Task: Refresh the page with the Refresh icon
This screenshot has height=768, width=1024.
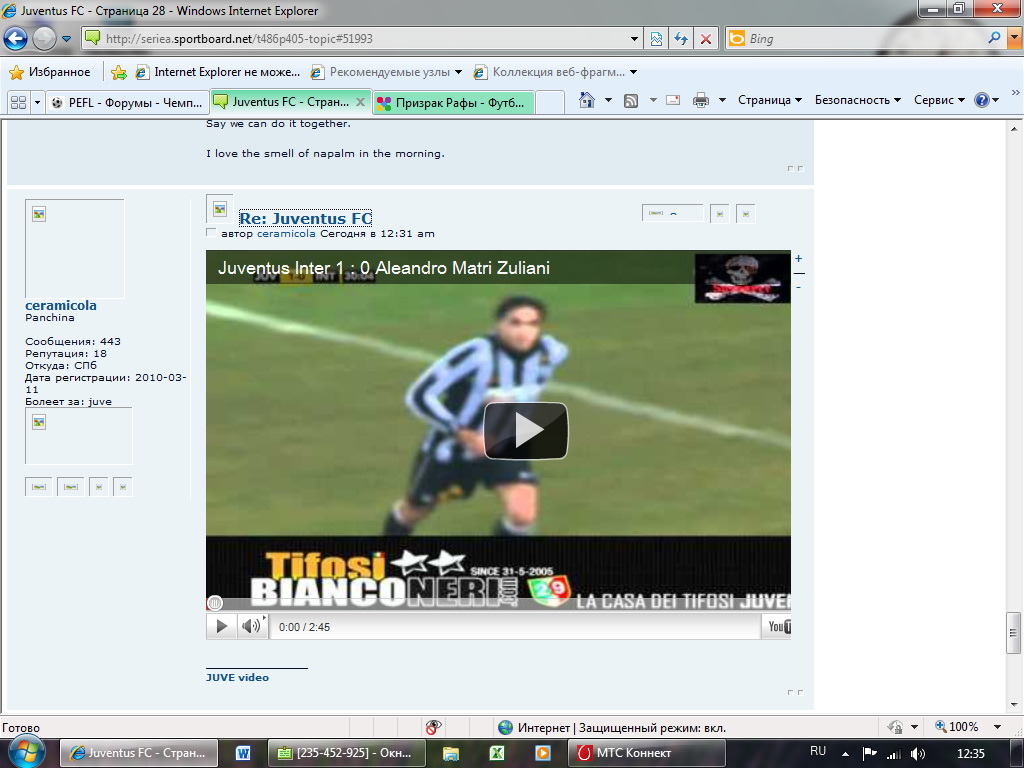Action: (681, 39)
